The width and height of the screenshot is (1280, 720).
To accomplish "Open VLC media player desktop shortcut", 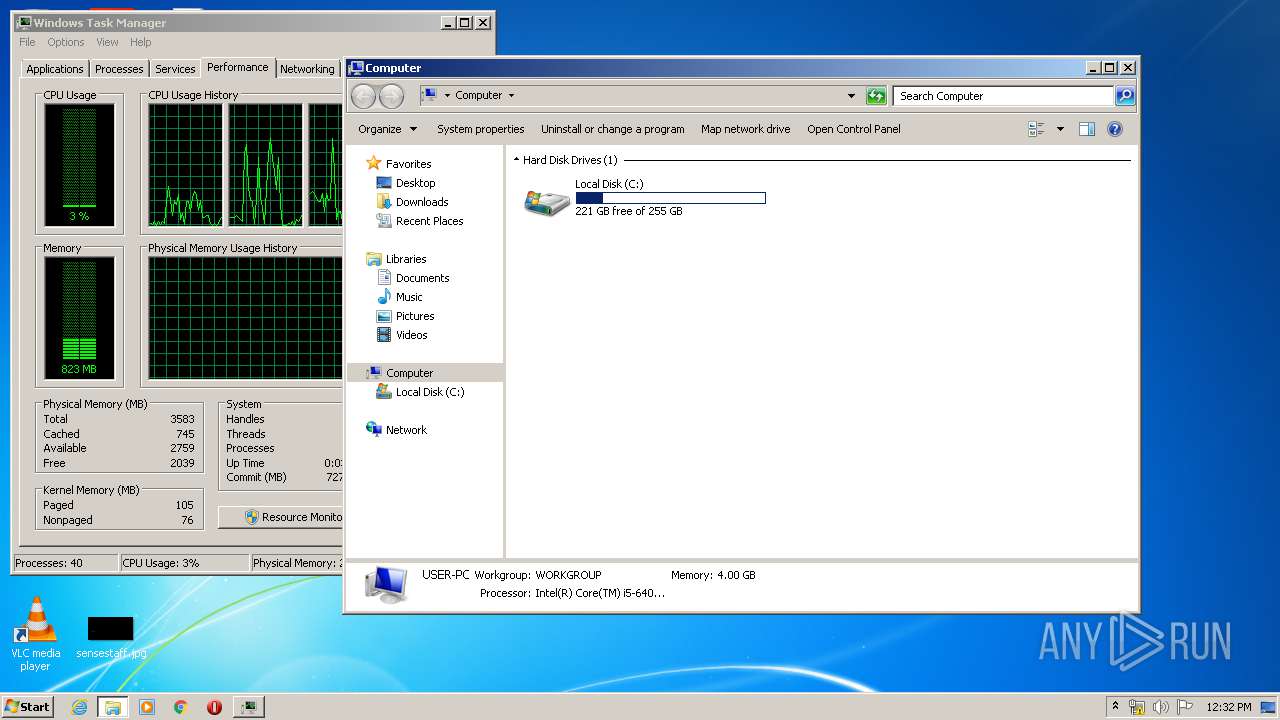I will [x=35, y=634].
